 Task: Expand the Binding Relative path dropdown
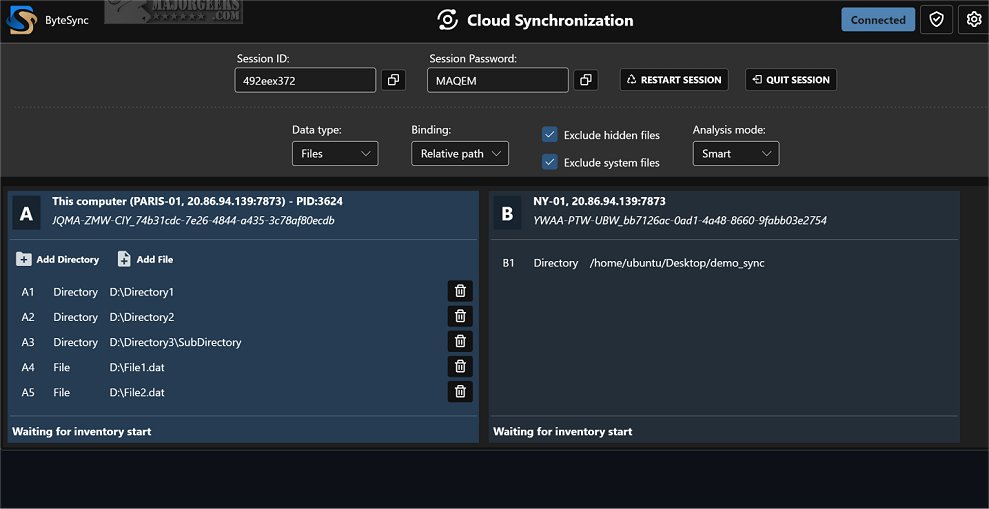(459, 154)
